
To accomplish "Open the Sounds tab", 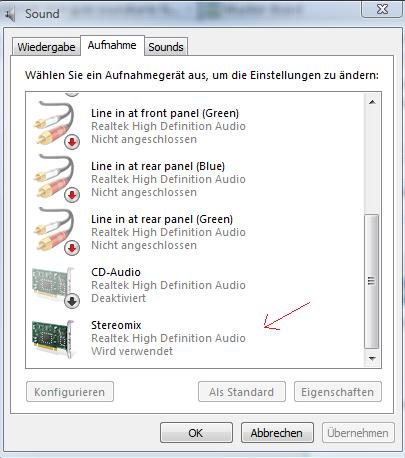I will click(x=166, y=47).
